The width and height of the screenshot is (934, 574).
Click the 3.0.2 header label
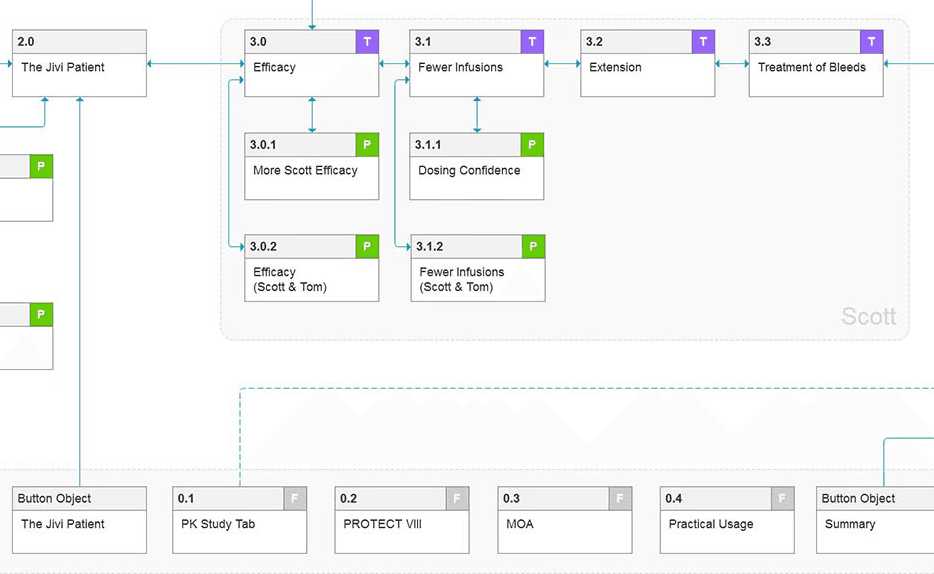[x=263, y=247]
